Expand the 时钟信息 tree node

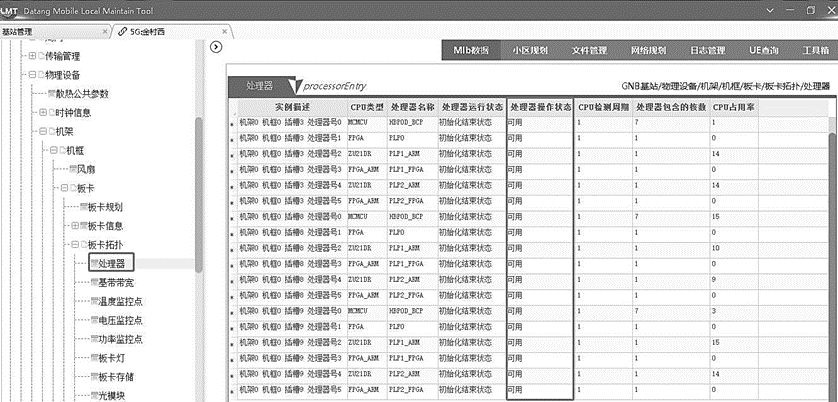pyautogui.click(x=43, y=113)
